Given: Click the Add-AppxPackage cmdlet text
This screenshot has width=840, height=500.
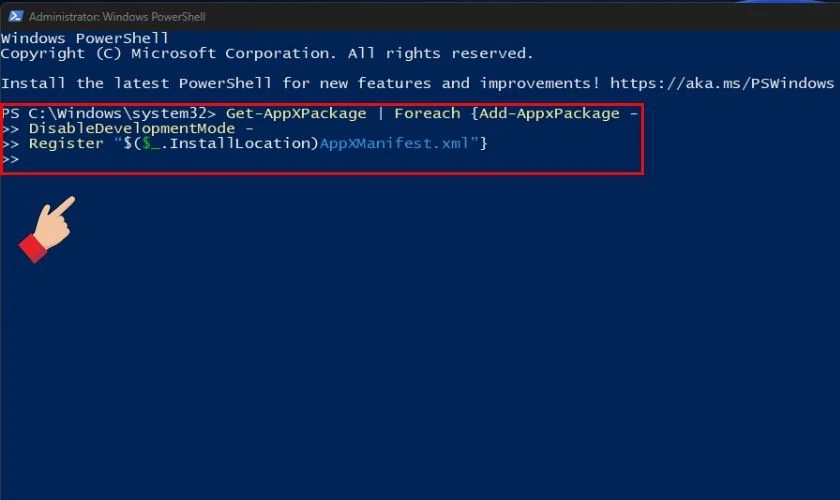Looking at the screenshot, I should [x=549, y=114].
